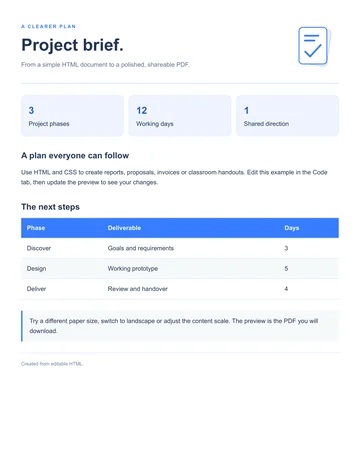The image size is (360, 466).
Task: Click the 3 Project phases card
Action: coord(72,116)
